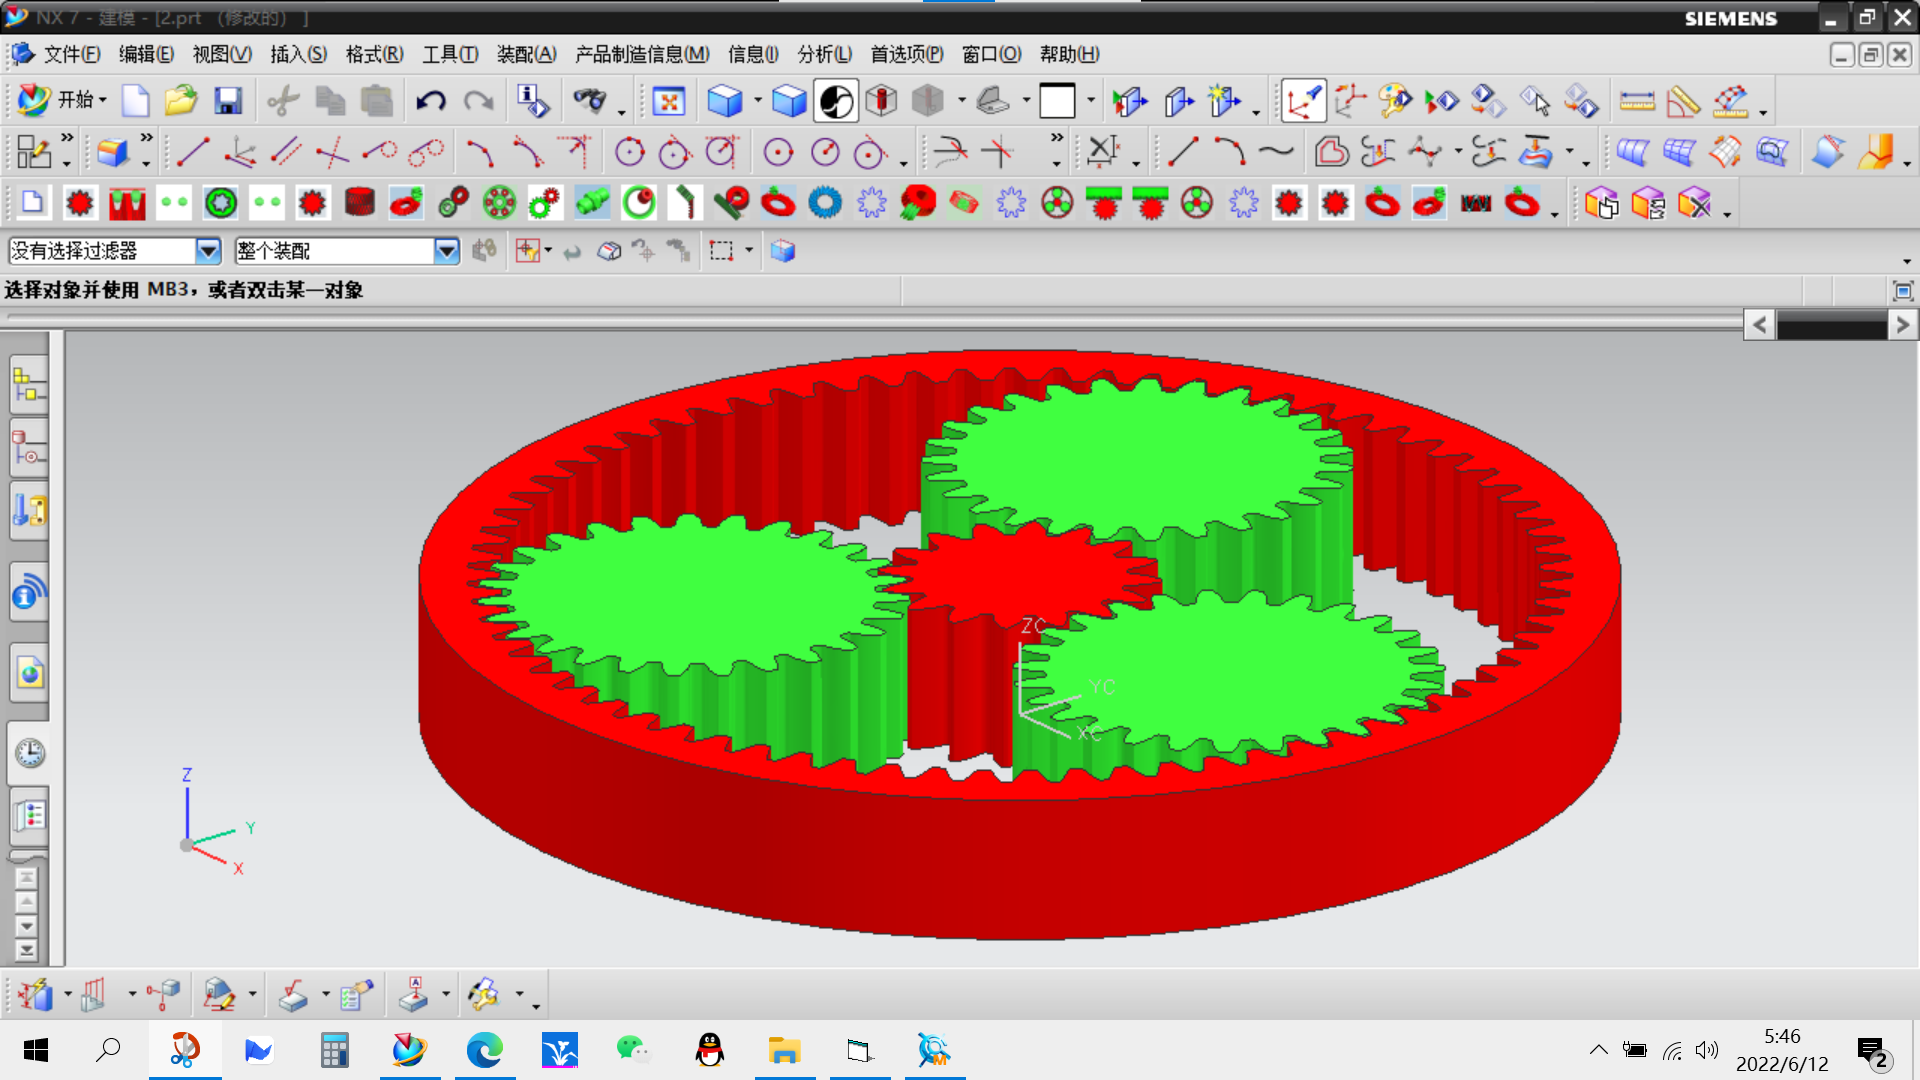
Task: Click the binoculars find icon
Action: (x=590, y=101)
